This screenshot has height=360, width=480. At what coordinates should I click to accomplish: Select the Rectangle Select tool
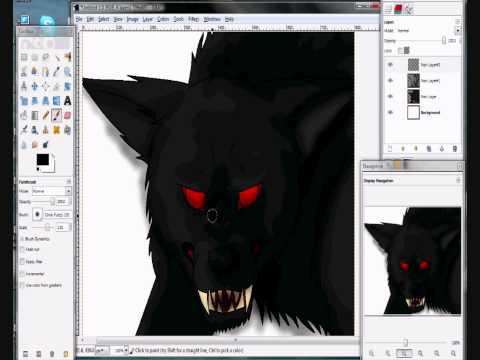pyautogui.click(x=24, y=57)
